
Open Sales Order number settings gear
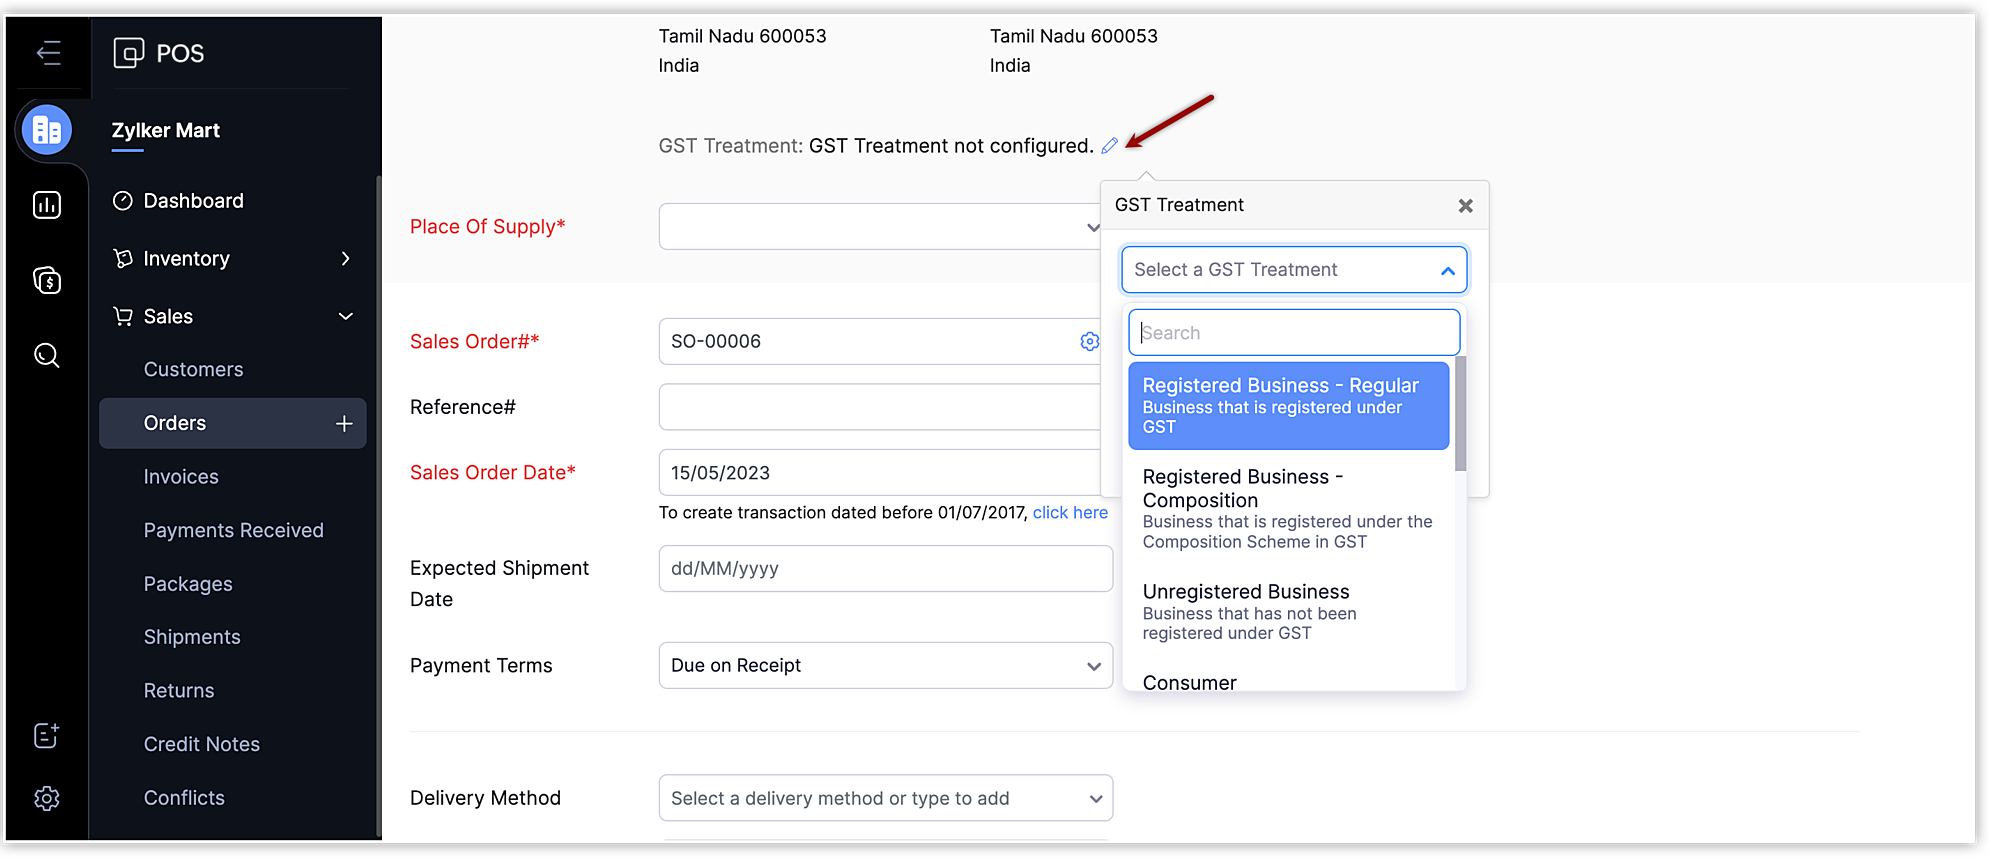pyautogui.click(x=1089, y=342)
